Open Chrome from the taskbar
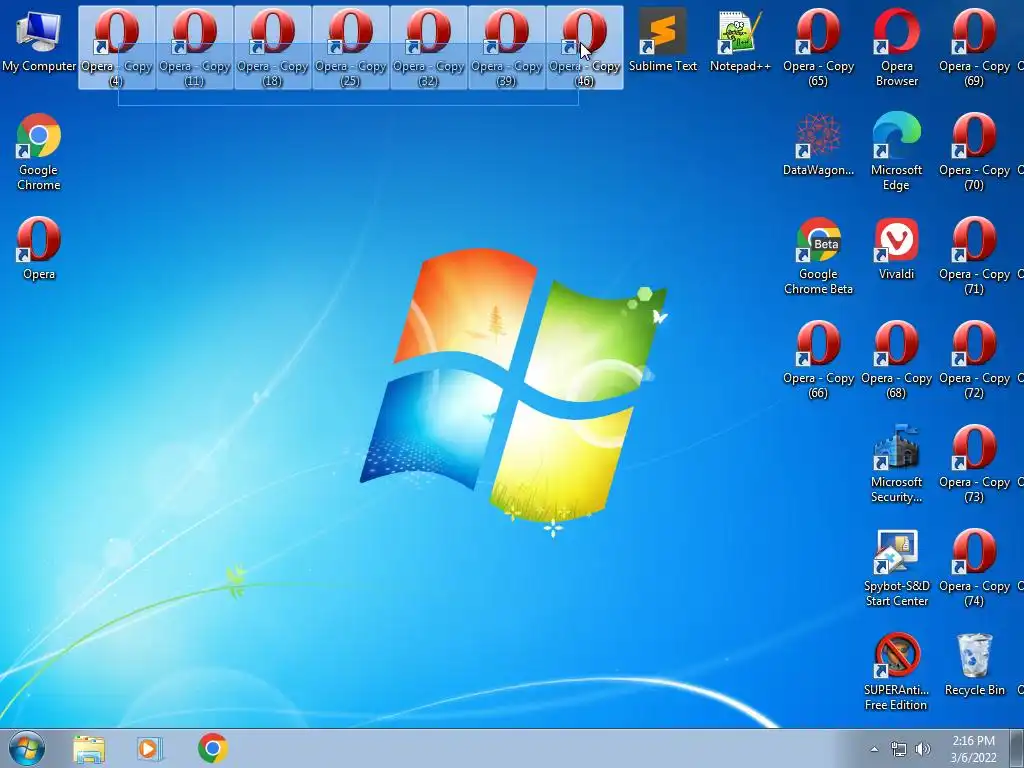Viewport: 1024px width, 768px height. pos(212,748)
